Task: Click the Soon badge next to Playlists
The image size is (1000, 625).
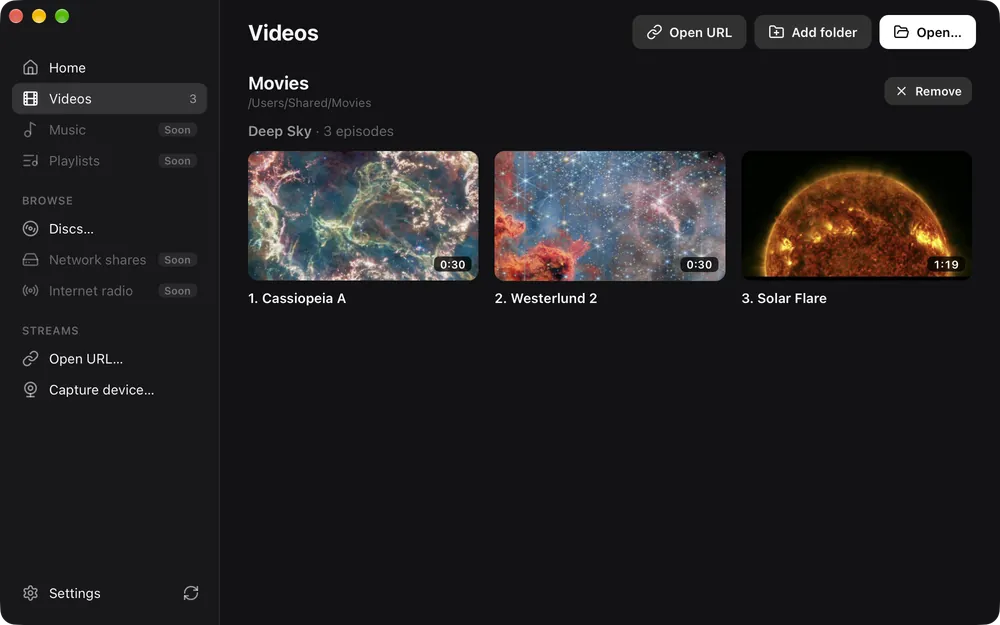Action: tap(177, 161)
